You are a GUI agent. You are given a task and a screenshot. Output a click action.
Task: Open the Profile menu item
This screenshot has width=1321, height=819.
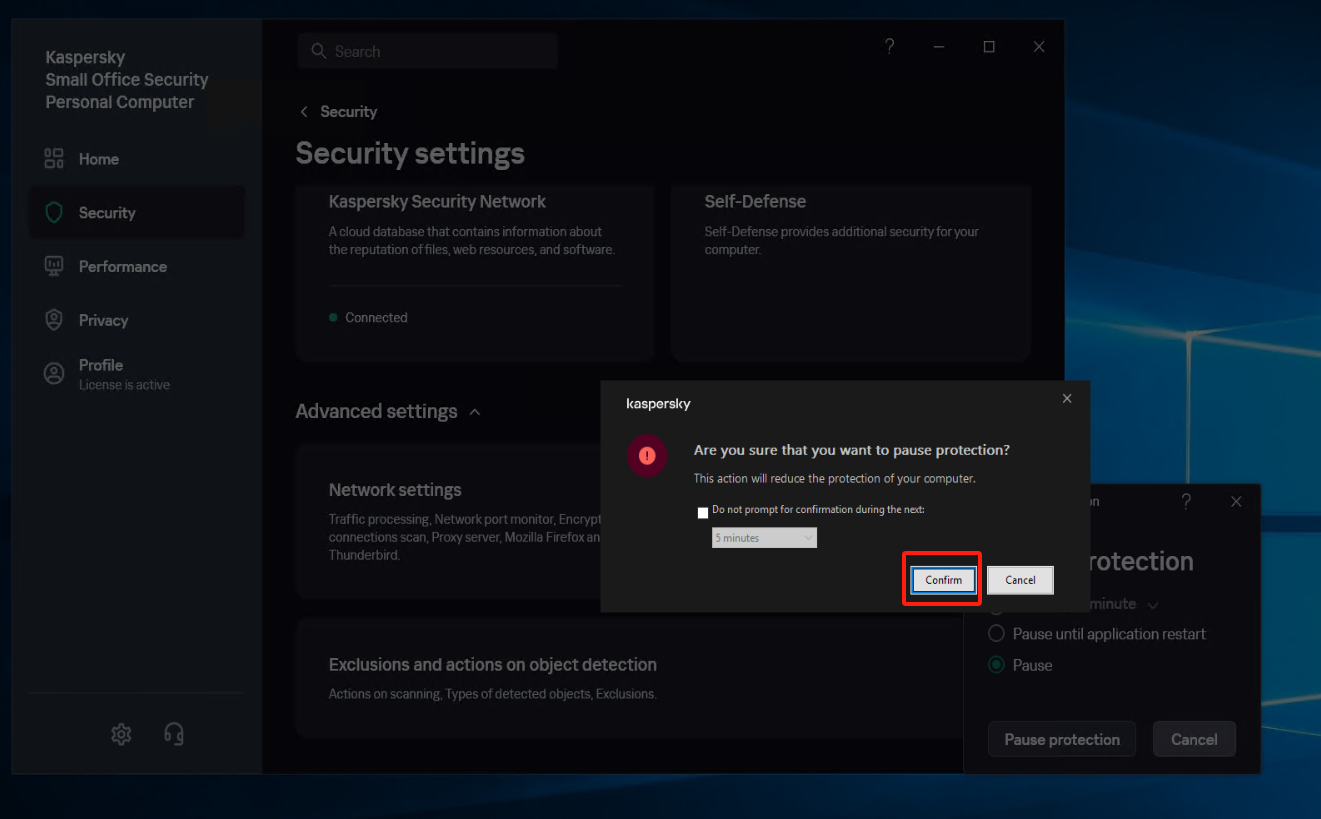(x=136, y=374)
